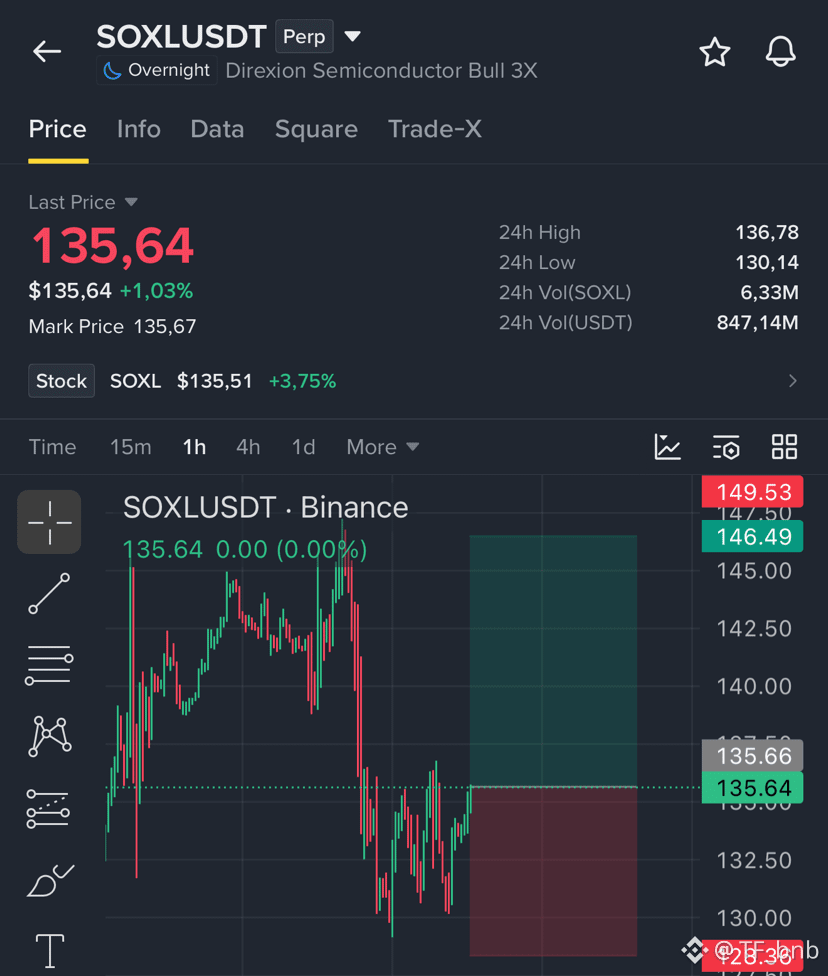Tap the Perp contract type badge
The image size is (828, 976).
pos(304,37)
